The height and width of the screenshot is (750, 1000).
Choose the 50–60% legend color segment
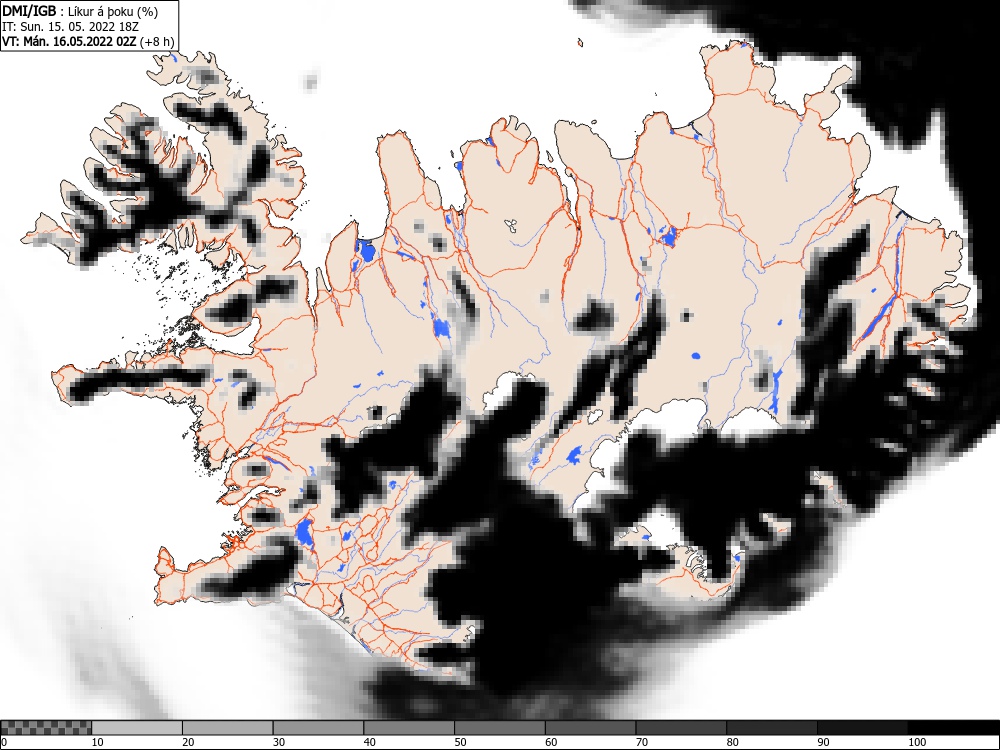[x=500, y=728]
